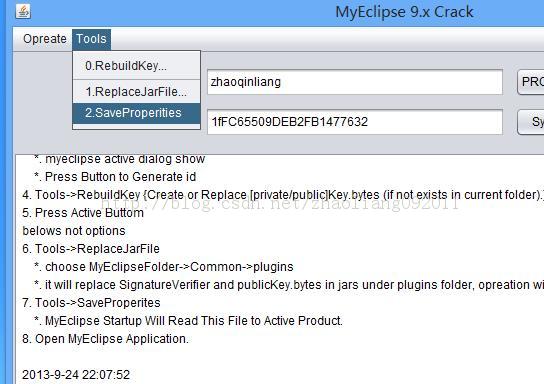Click the '6. Tools->ReplaceJarFile' line

click(x=91, y=249)
